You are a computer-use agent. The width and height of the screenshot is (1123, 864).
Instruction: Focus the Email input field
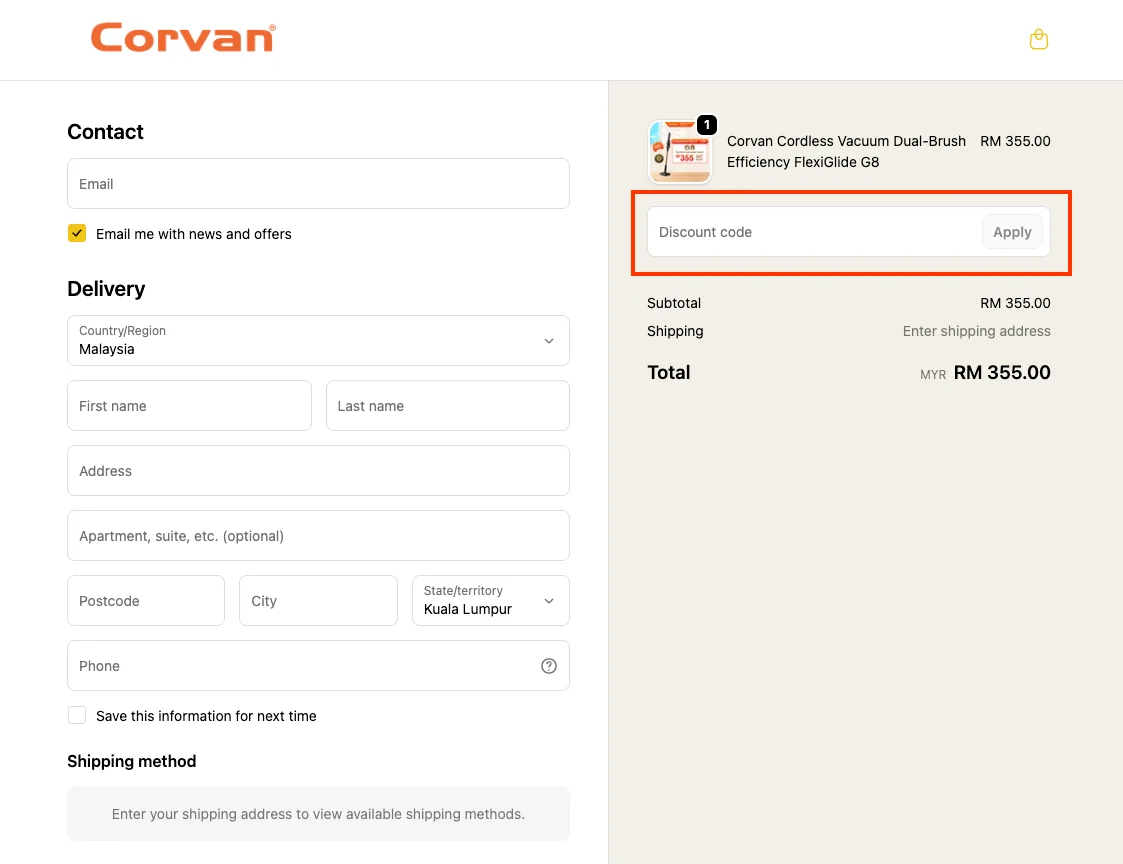click(x=318, y=183)
